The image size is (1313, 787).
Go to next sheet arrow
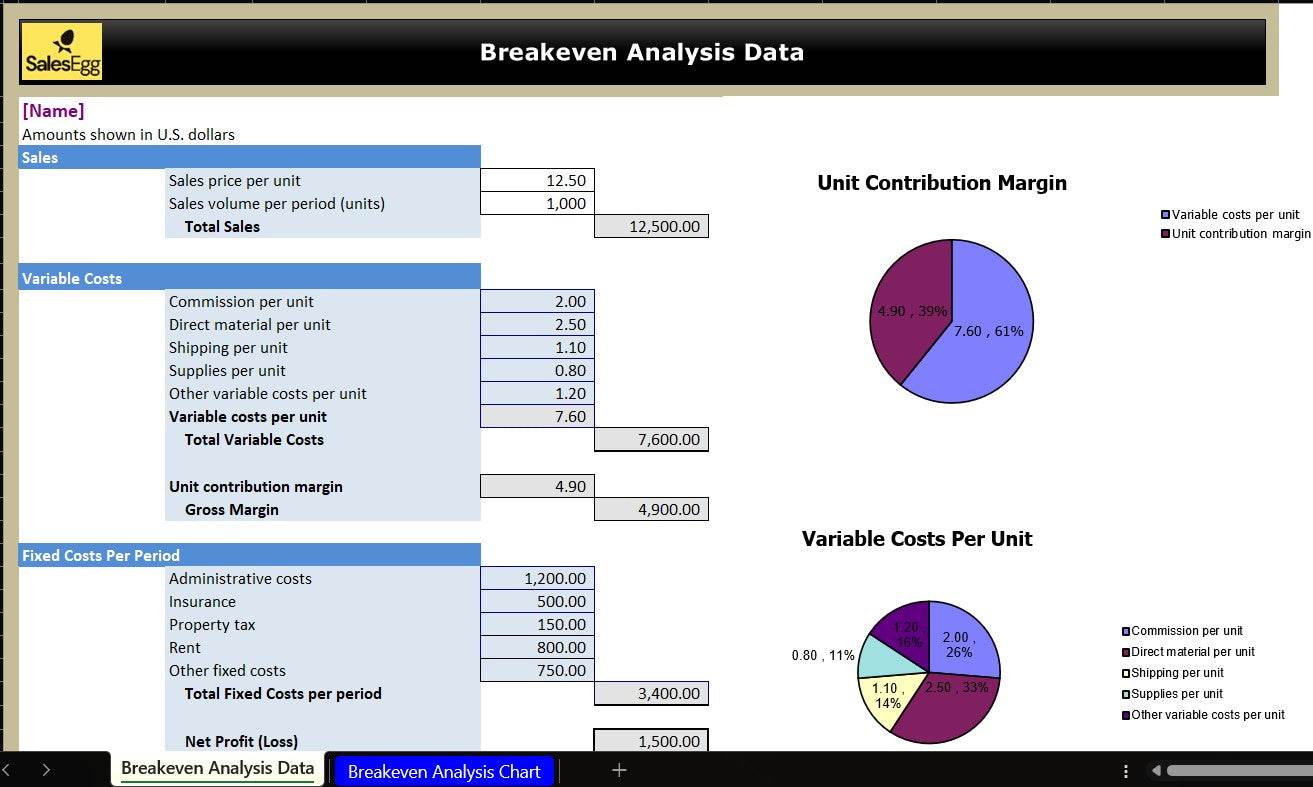tap(46, 770)
